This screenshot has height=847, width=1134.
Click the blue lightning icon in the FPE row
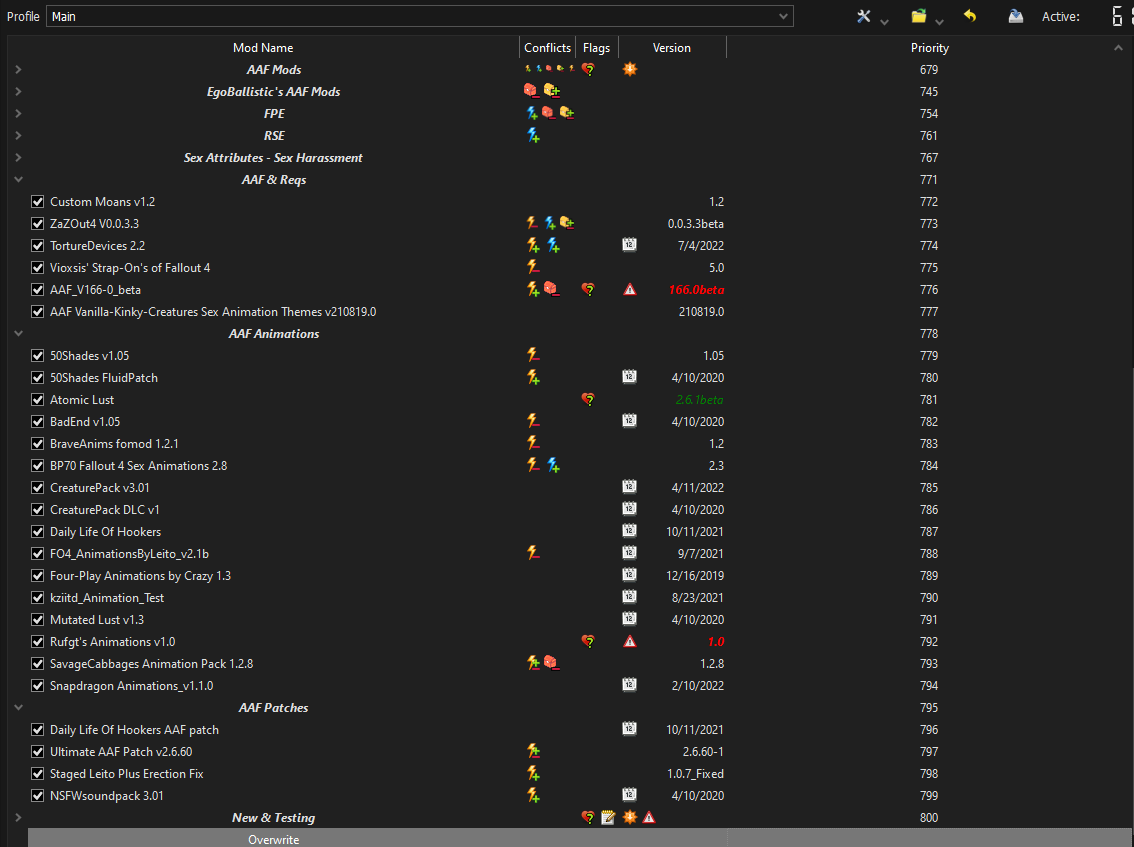pyautogui.click(x=532, y=114)
